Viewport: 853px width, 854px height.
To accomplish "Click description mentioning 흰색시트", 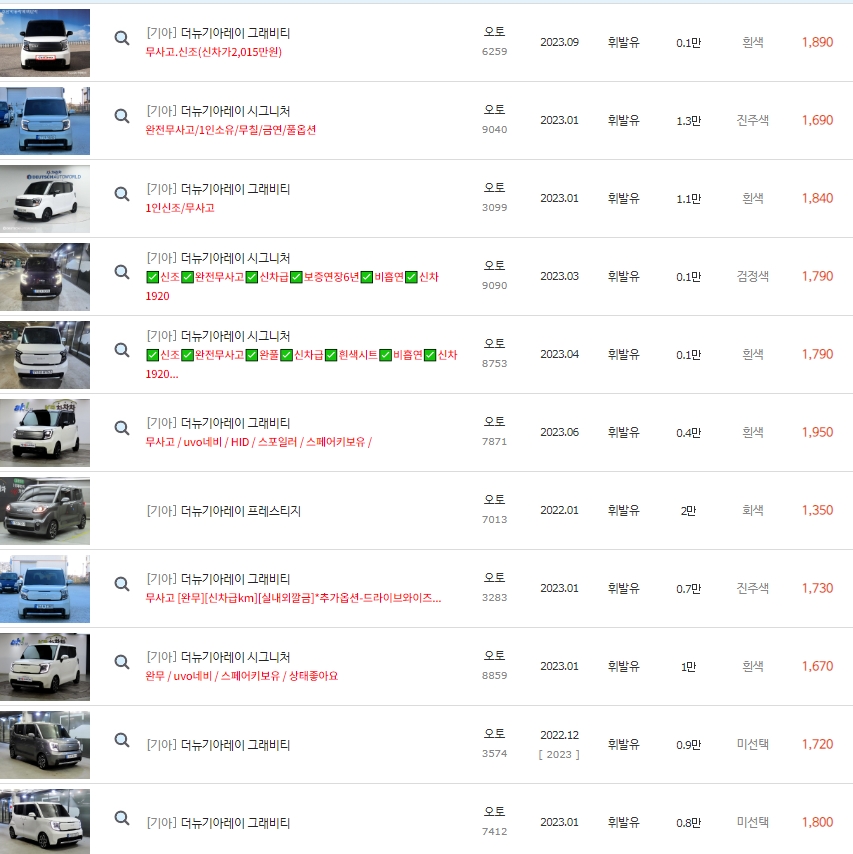I will point(301,364).
